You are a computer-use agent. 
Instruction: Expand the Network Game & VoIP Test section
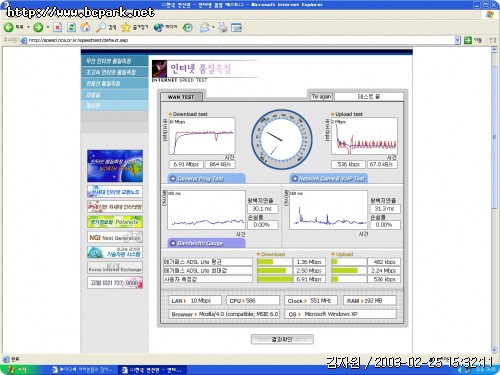[329, 179]
